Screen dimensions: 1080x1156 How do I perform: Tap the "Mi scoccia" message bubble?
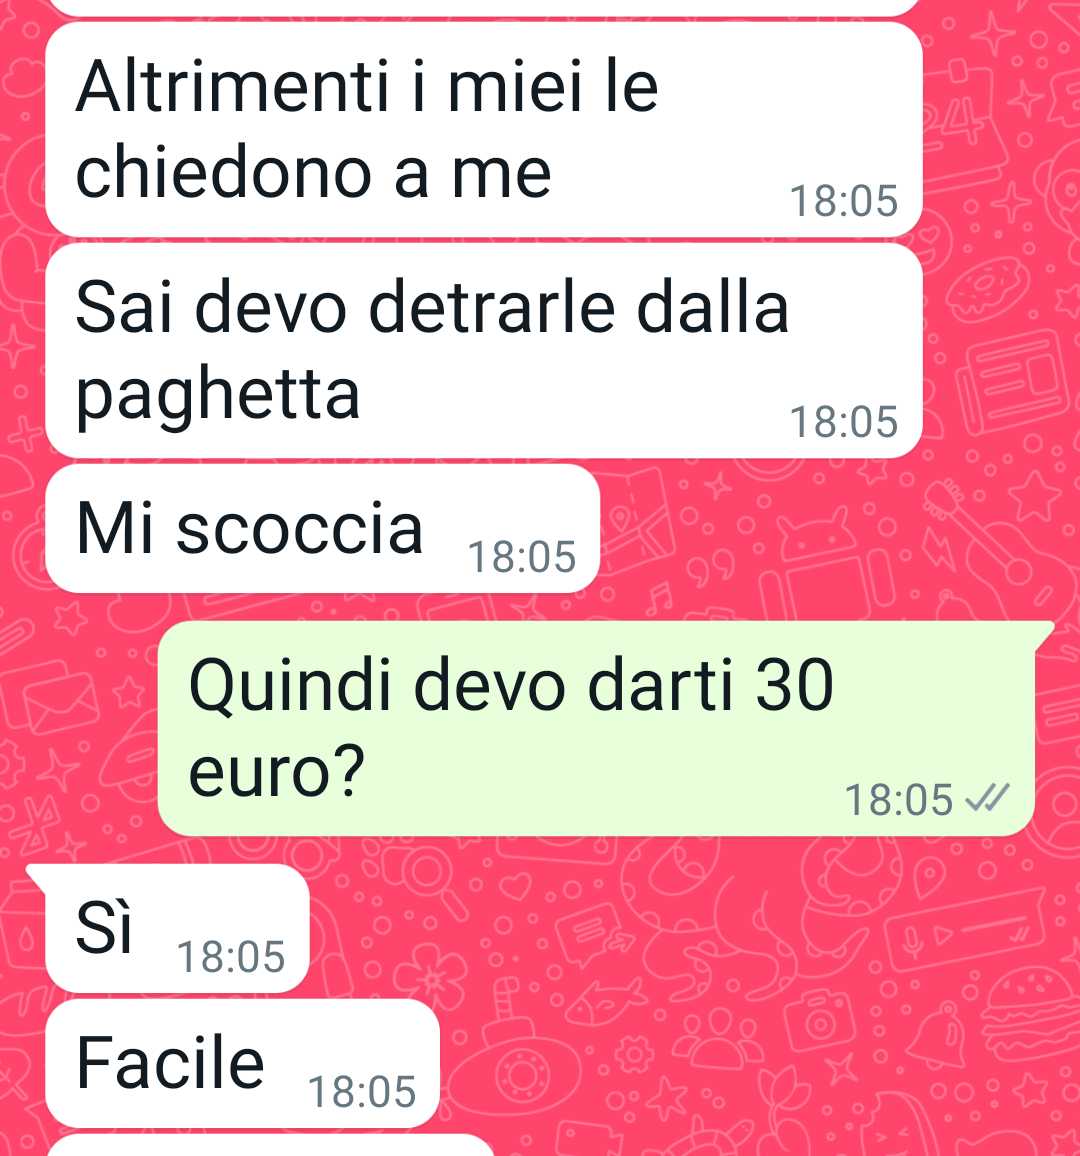pyautogui.click(x=322, y=528)
